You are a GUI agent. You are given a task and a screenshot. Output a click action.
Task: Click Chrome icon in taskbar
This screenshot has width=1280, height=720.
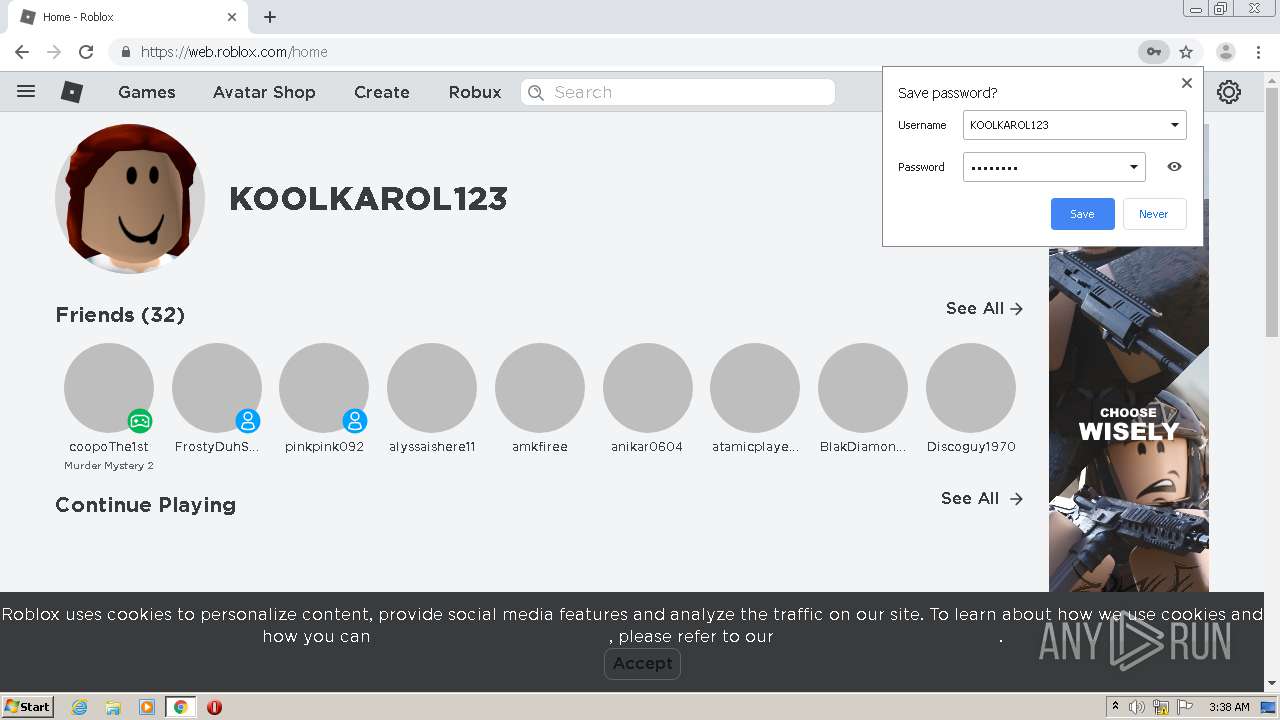pos(181,707)
